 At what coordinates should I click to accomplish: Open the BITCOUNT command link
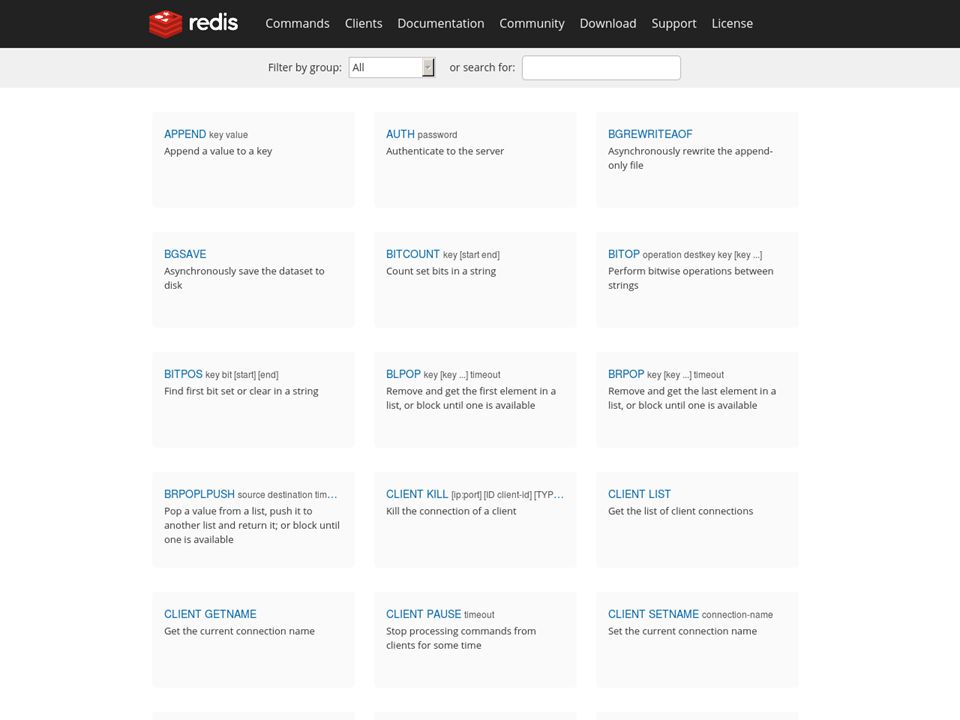[413, 254]
